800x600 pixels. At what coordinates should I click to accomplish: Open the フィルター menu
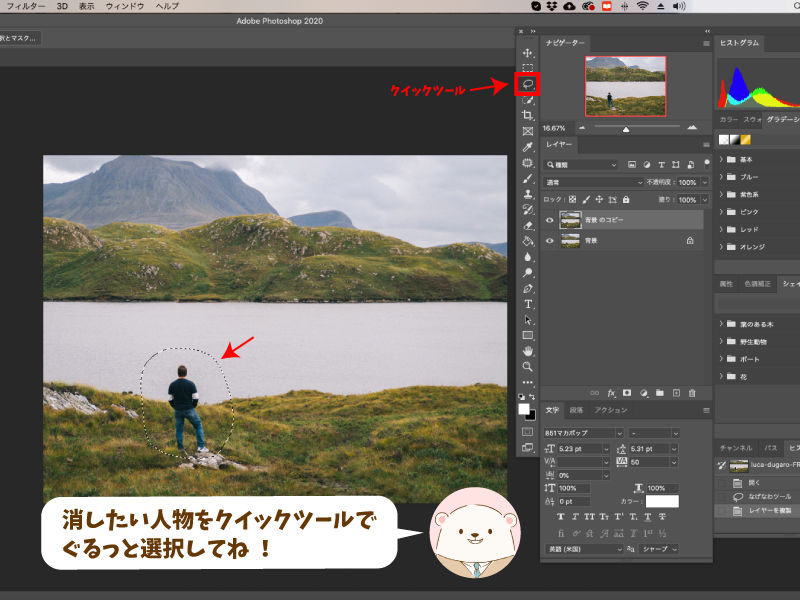click(26, 6)
